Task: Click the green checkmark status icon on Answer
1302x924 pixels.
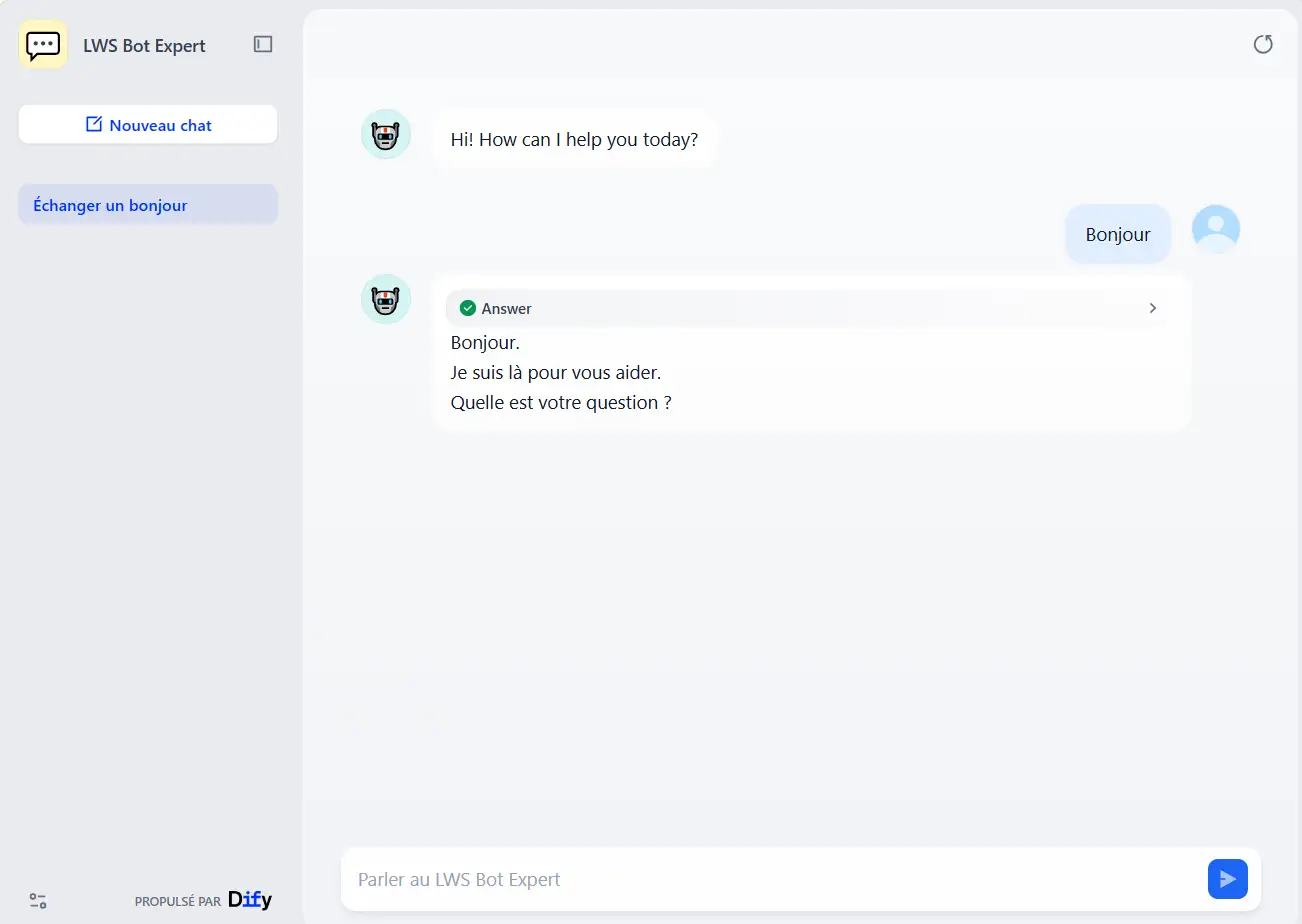Action: 467,308
